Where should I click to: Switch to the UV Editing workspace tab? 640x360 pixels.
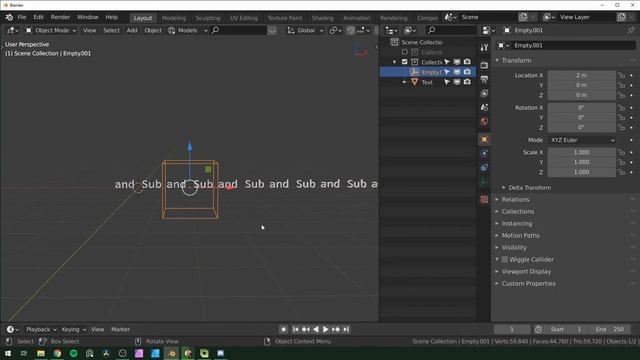tap(244, 18)
